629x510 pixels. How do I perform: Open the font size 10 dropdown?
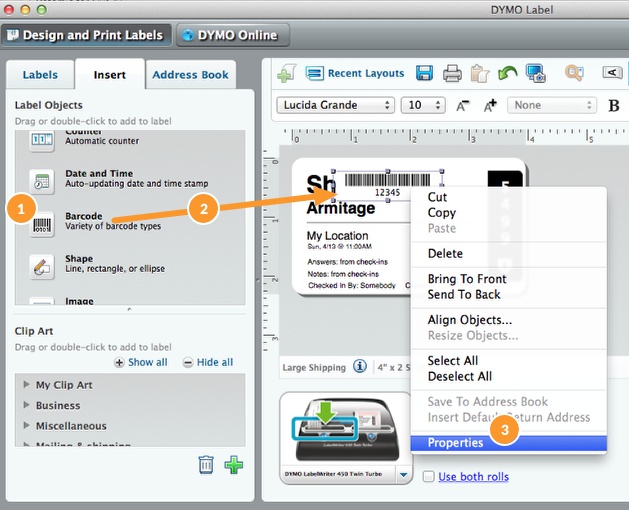pyautogui.click(x=423, y=105)
